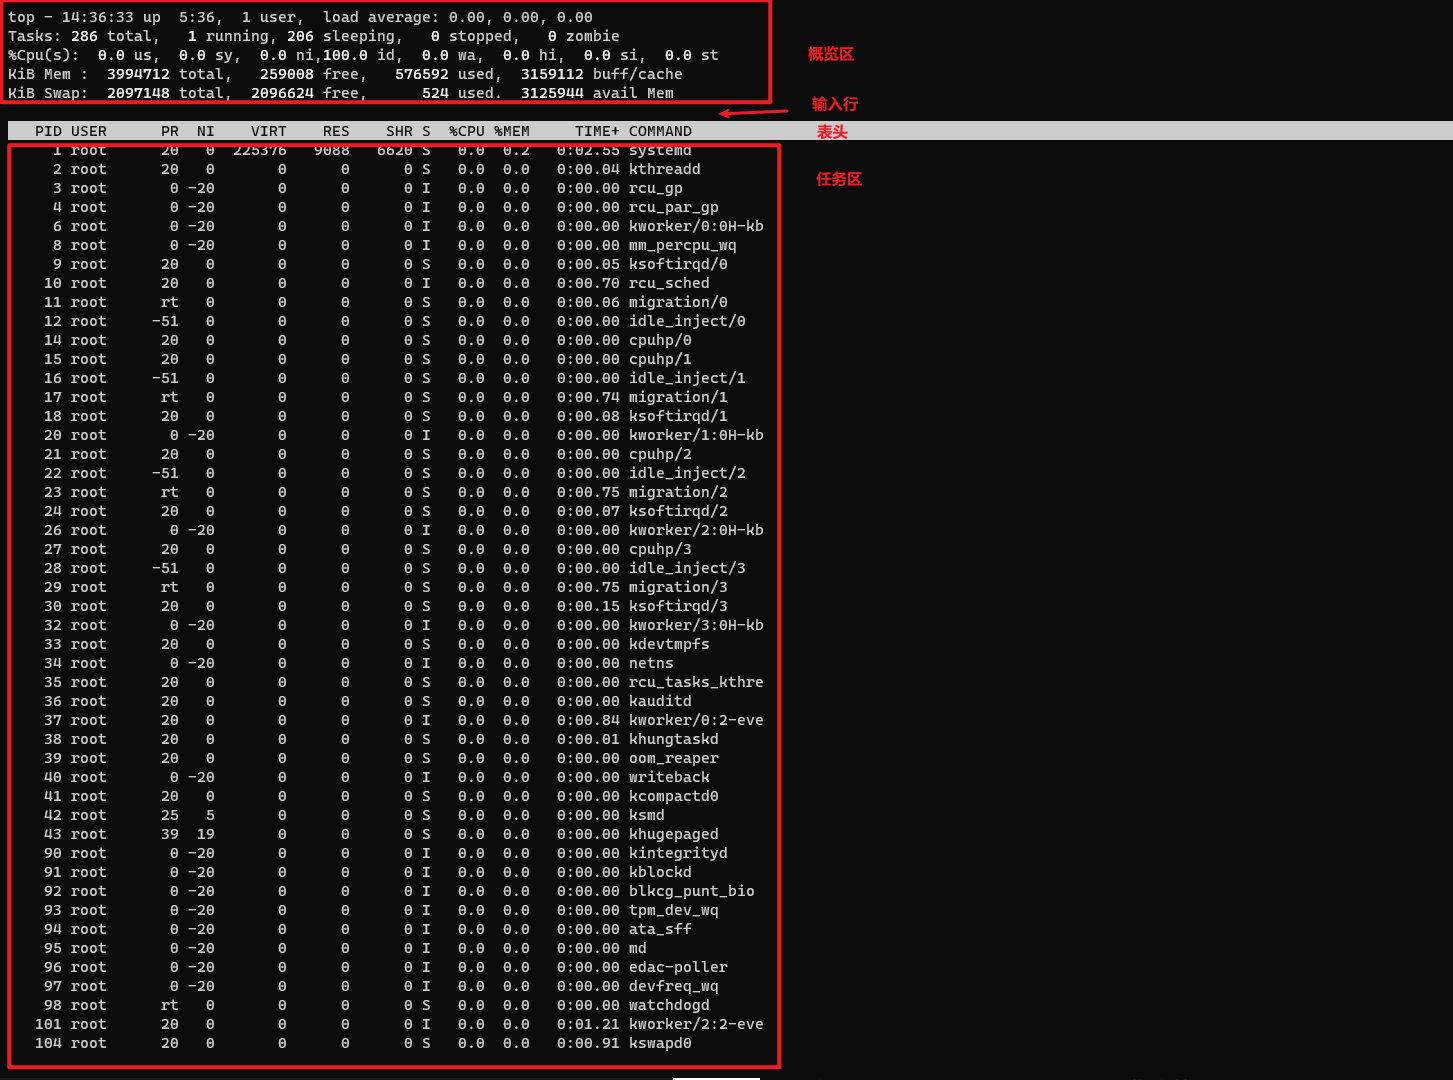Select the migration/1 process name
Screen dimensions: 1453x1080
pyautogui.click(x=678, y=397)
